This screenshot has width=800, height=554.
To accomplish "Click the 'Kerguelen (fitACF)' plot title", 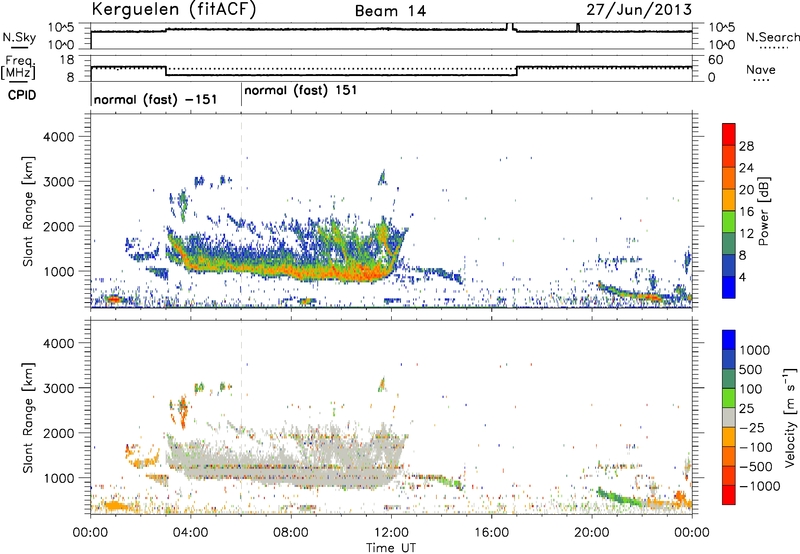I will (x=174, y=10).
